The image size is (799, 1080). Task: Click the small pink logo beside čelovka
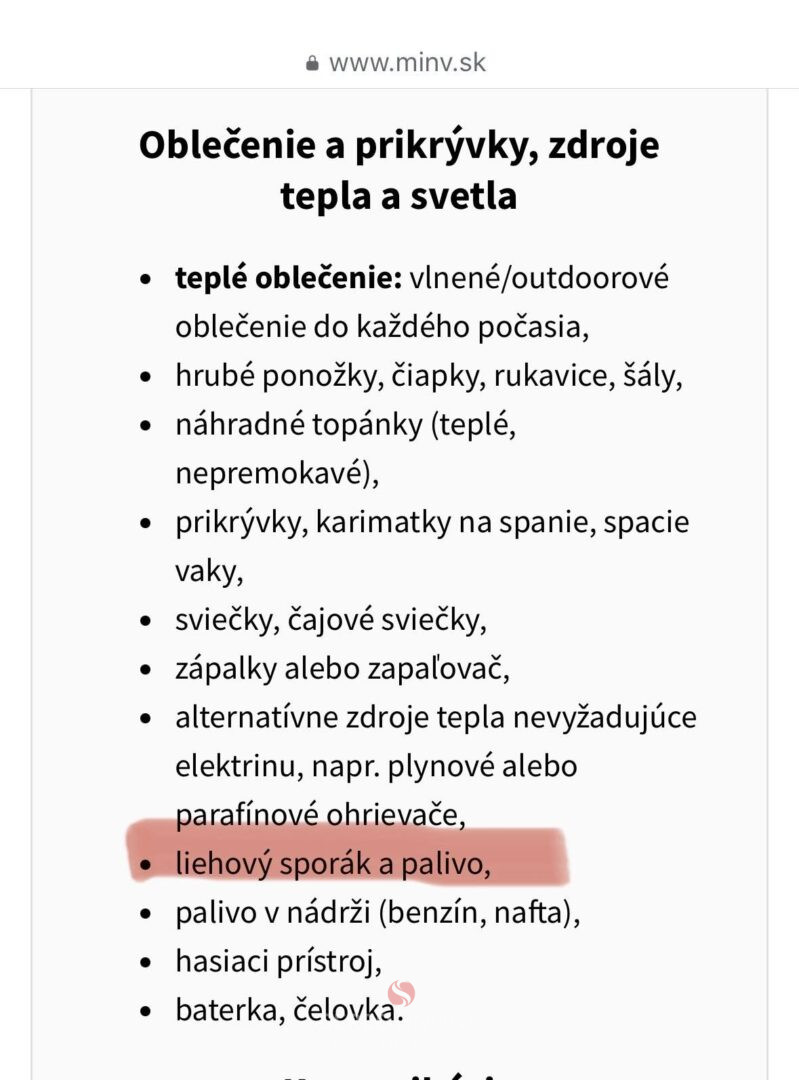(x=401, y=993)
